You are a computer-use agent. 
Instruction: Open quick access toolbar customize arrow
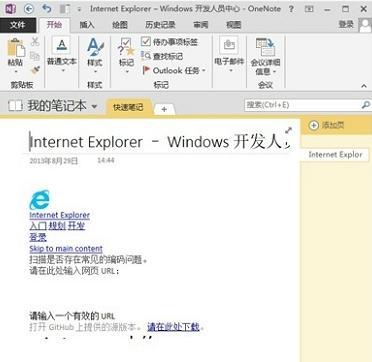coord(79,9)
